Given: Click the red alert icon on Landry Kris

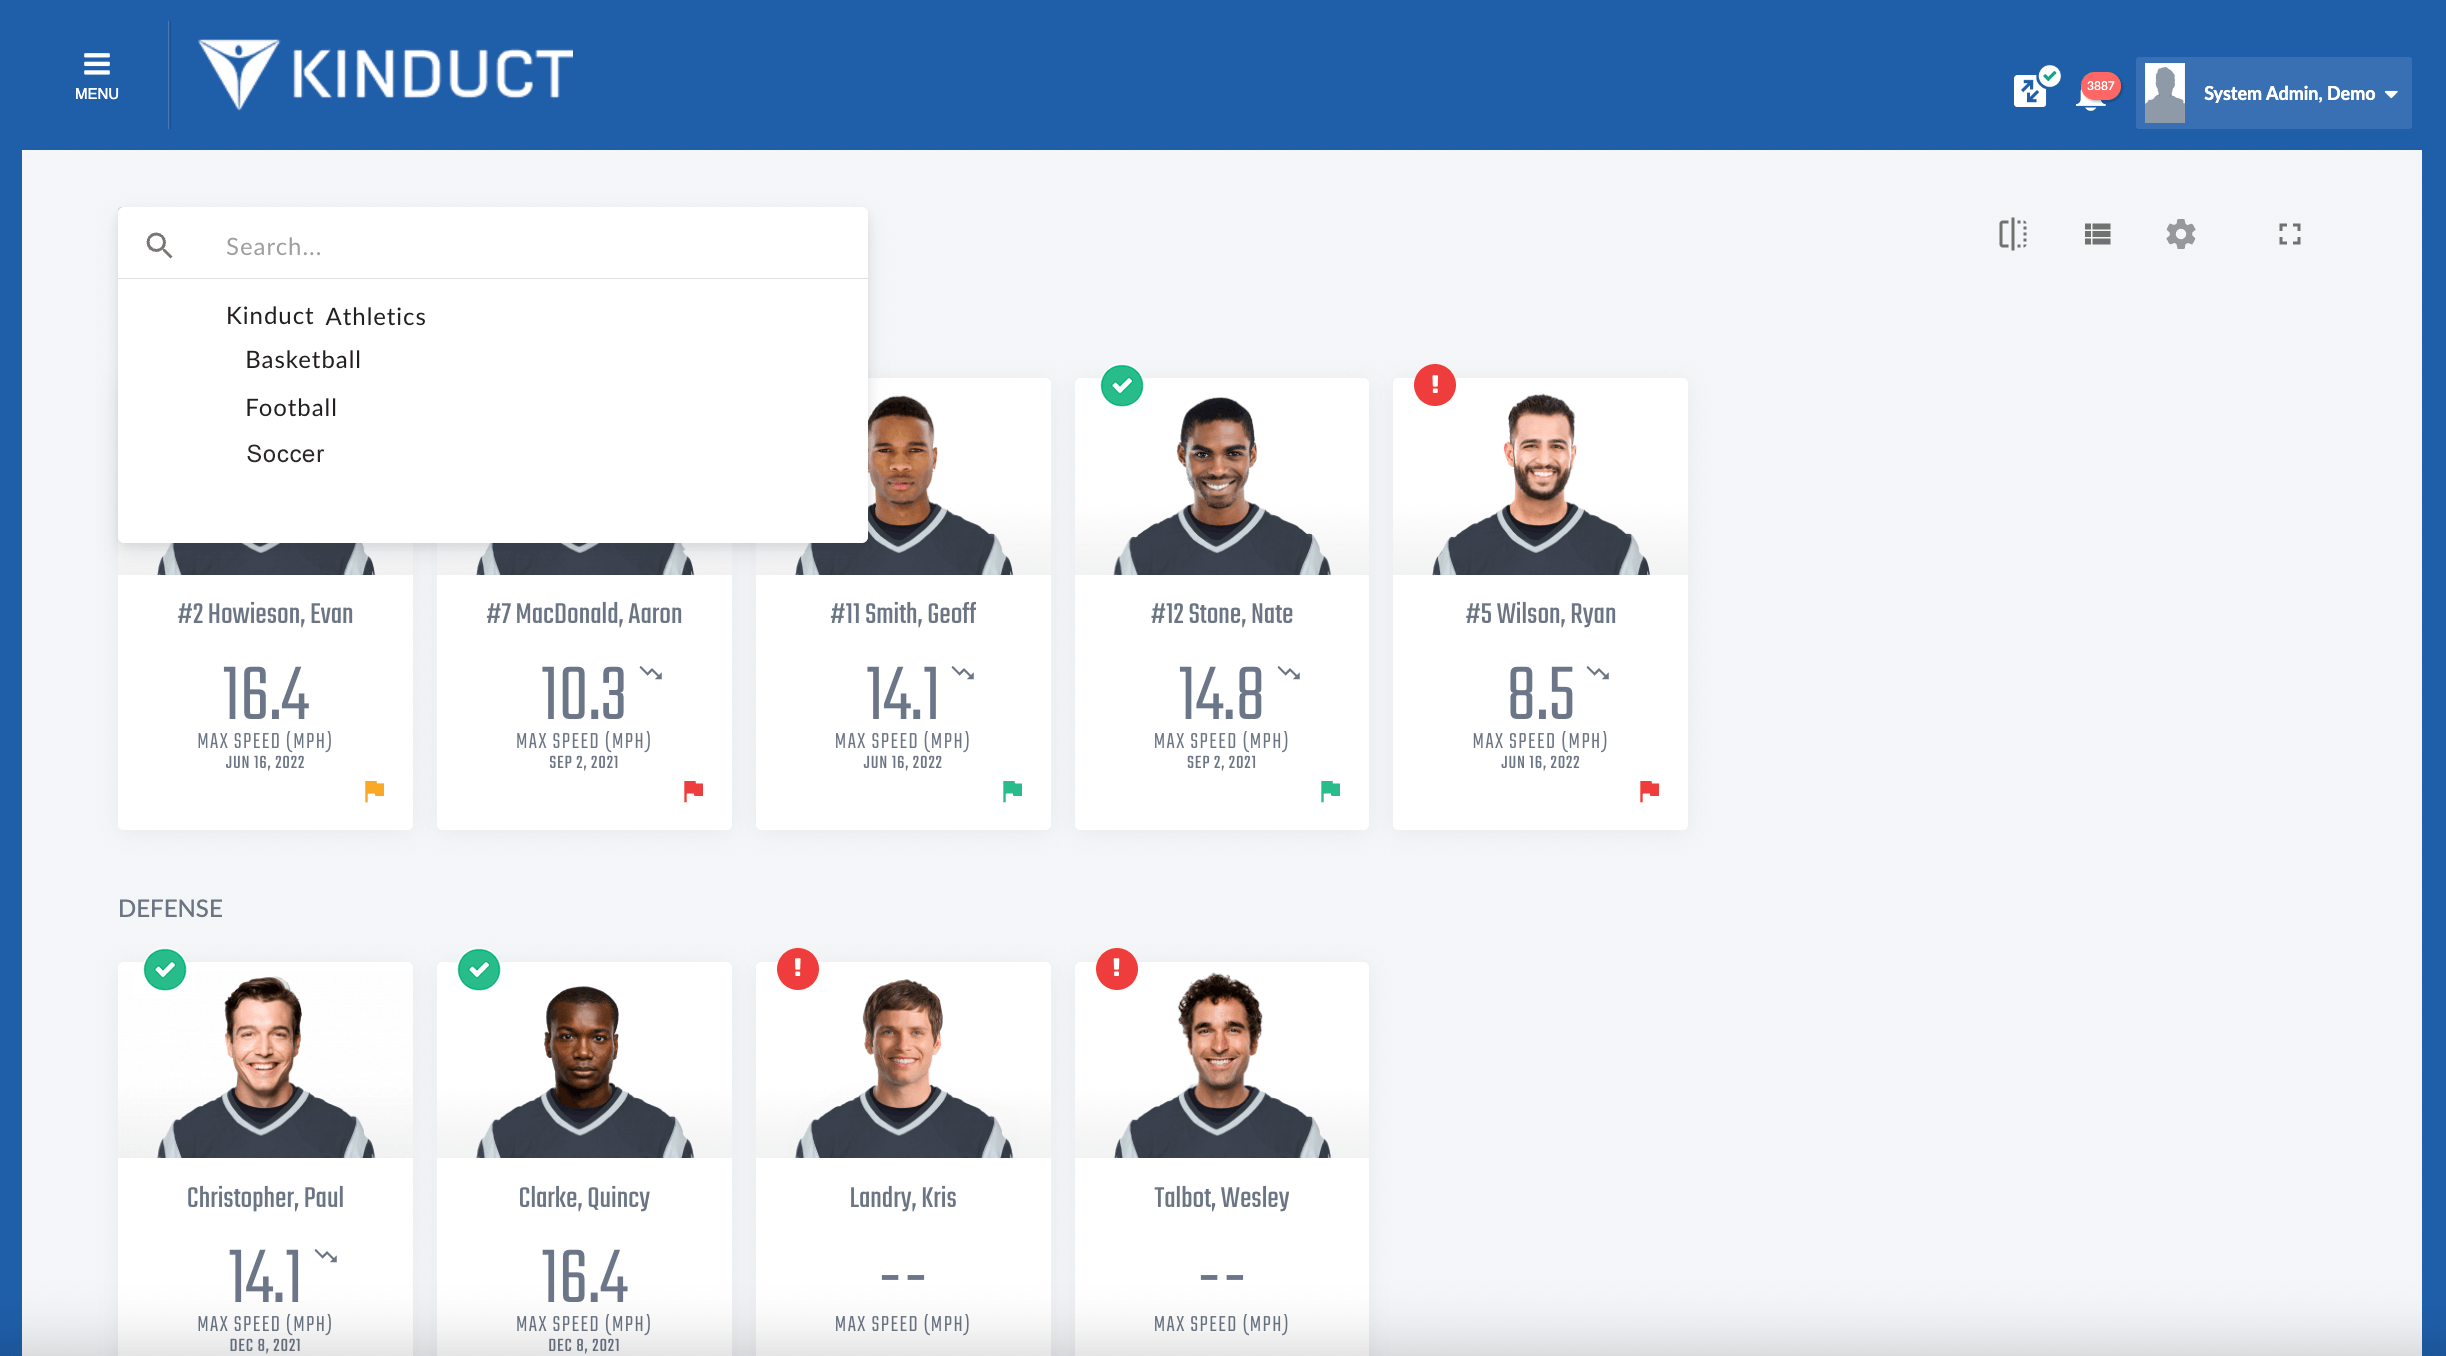Looking at the screenshot, I should click(x=798, y=969).
